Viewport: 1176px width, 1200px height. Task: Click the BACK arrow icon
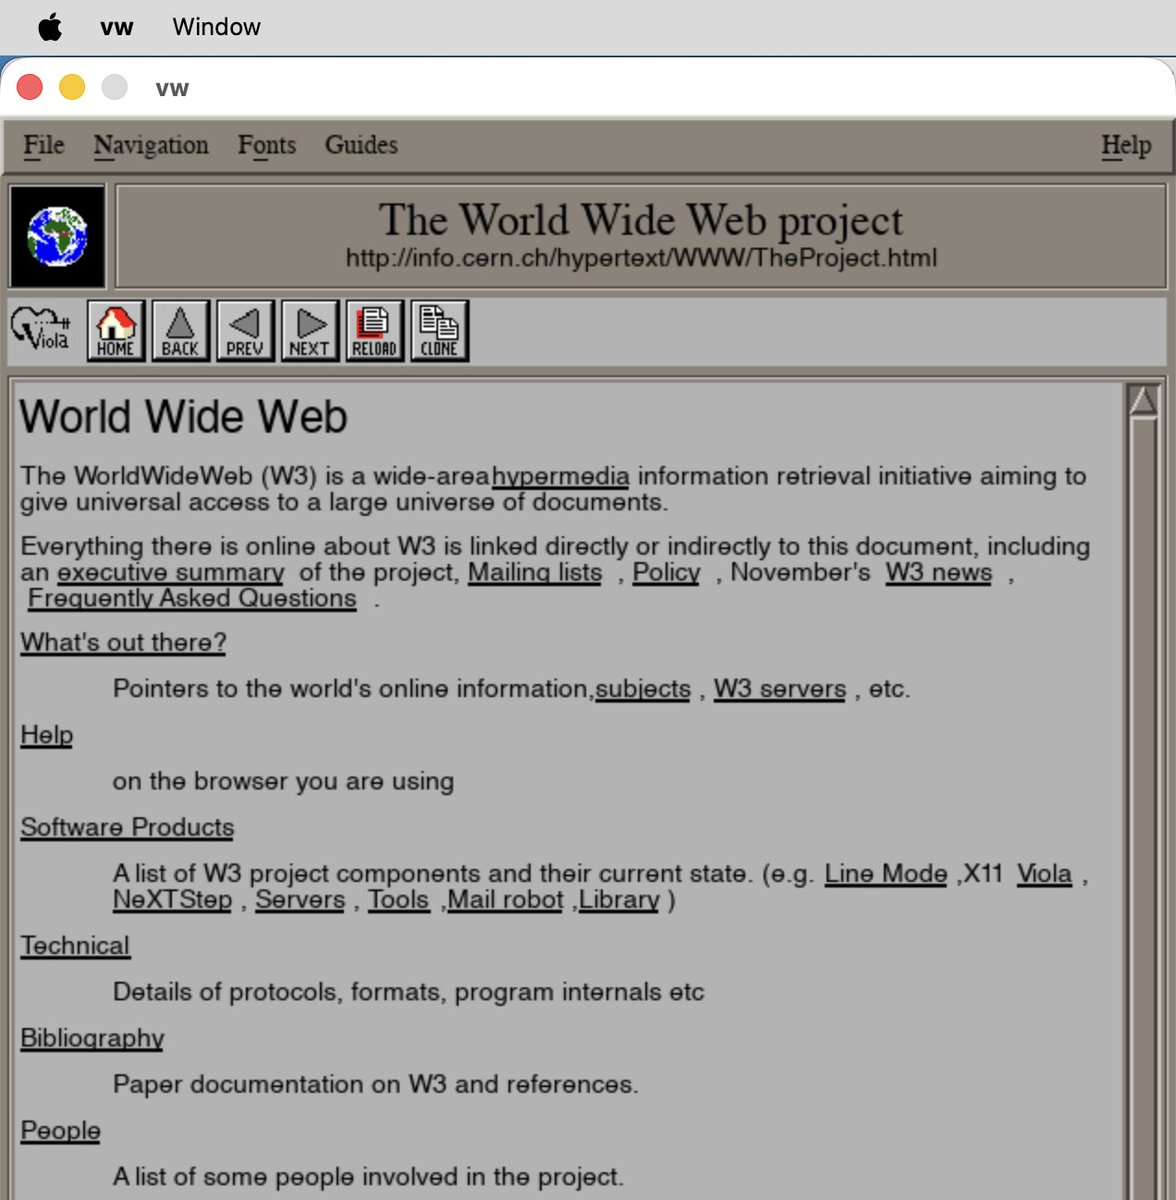tap(180, 331)
